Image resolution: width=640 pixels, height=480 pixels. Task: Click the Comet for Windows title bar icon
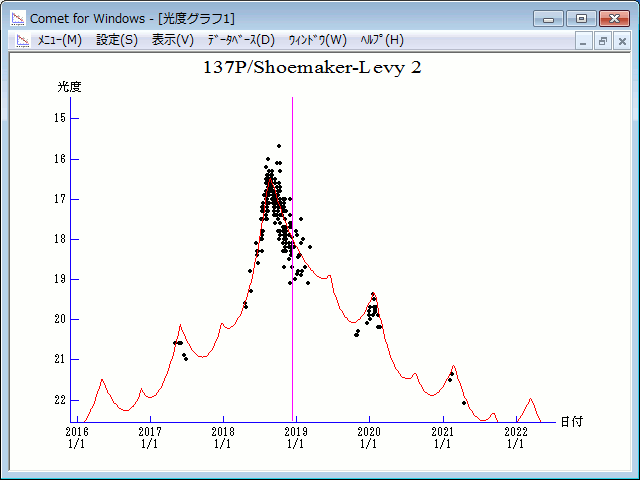(x=17, y=18)
